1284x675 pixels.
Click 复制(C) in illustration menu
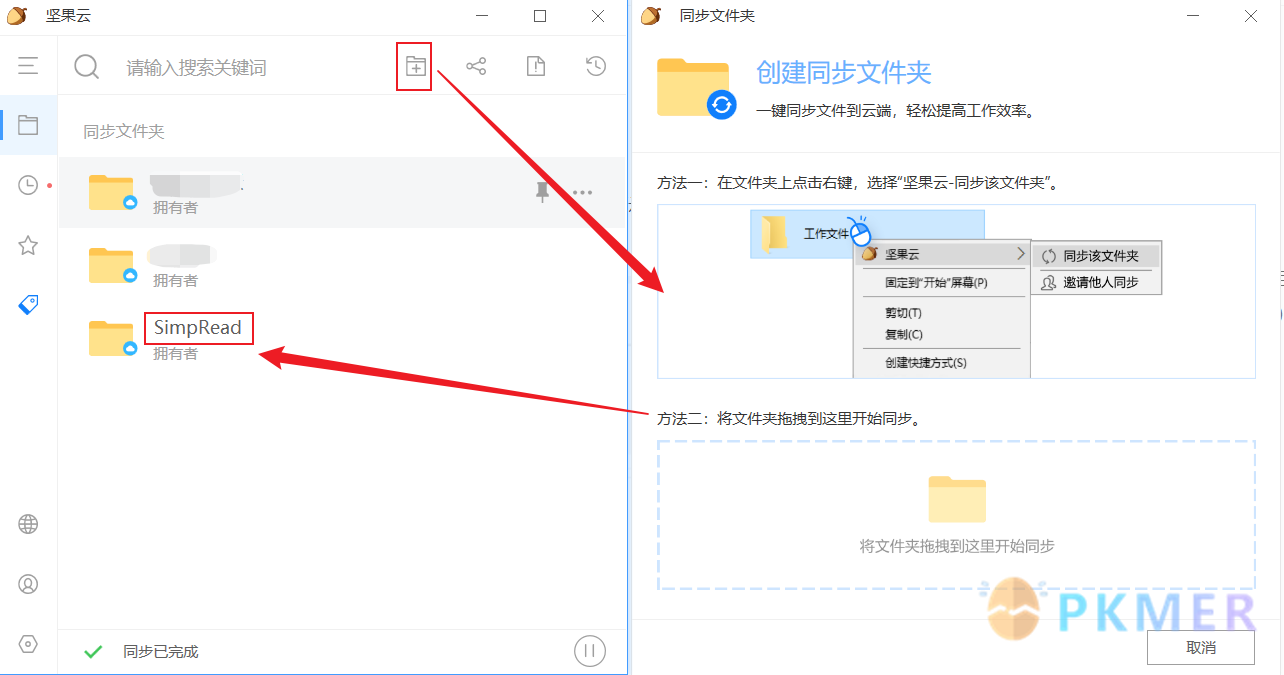tap(904, 335)
